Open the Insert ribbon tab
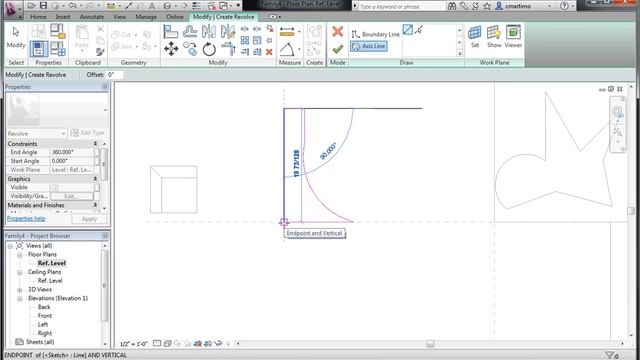This screenshot has width=640, height=360. pos(63,17)
